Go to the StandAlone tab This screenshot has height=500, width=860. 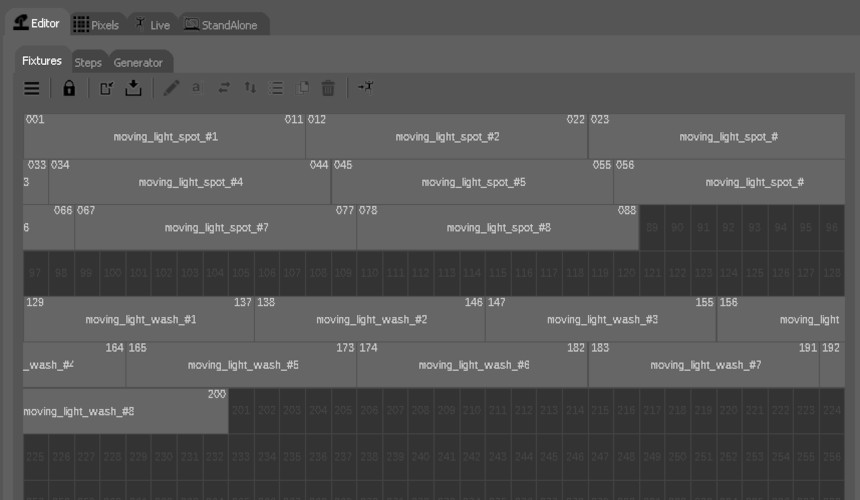220,25
